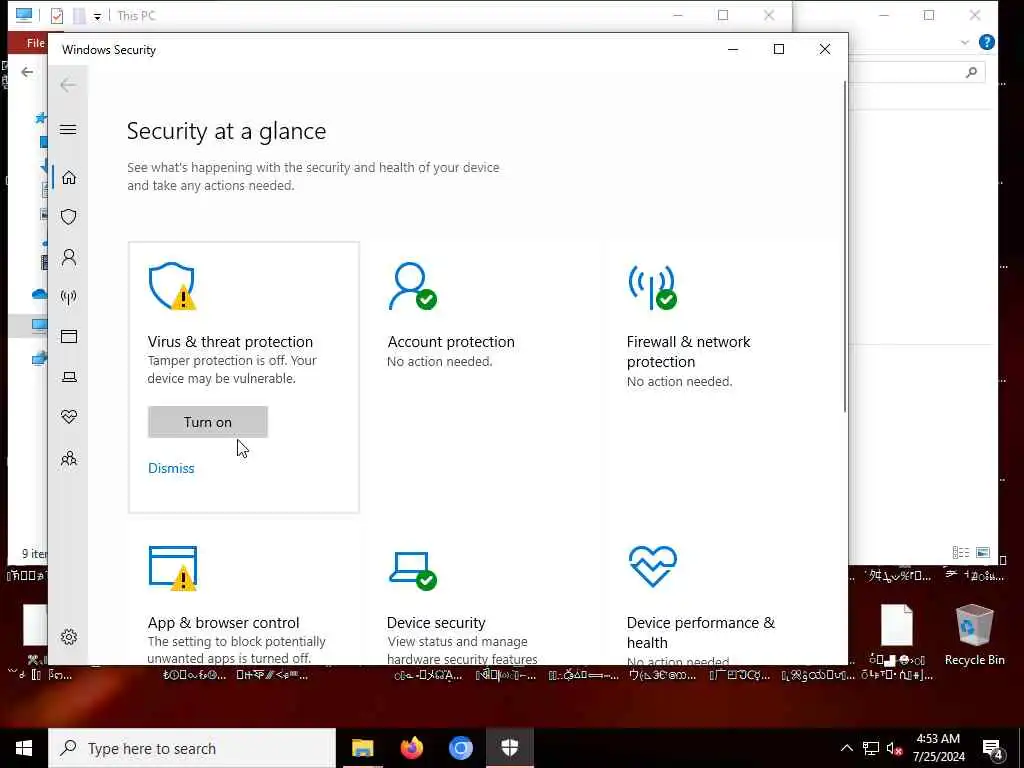1024x768 pixels.
Task: Open Family options sidebar icon
Action: 69,458
